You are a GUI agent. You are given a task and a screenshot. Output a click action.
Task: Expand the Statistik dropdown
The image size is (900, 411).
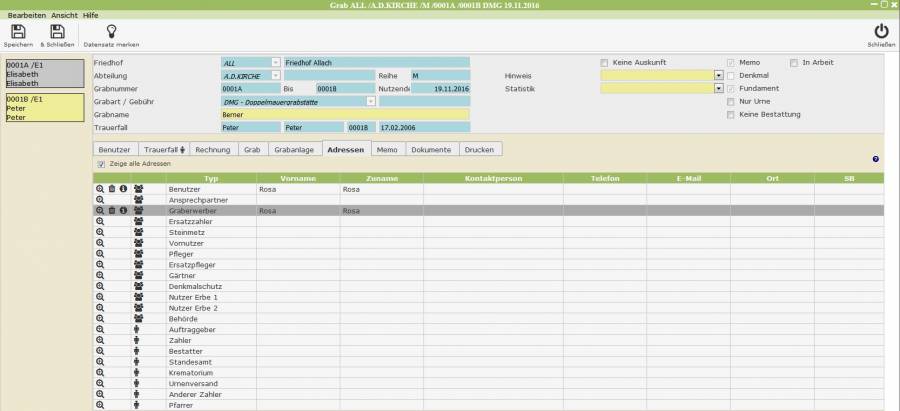click(718, 88)
